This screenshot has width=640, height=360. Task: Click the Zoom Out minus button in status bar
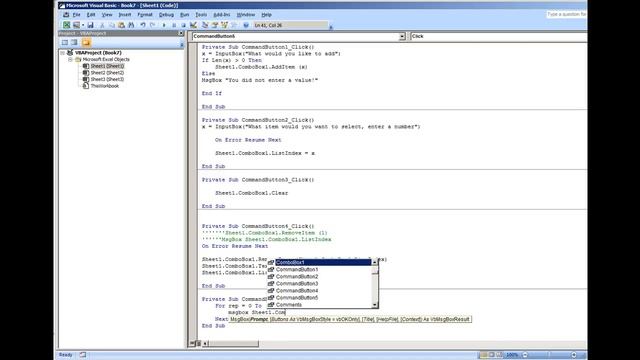pos(525,355)
